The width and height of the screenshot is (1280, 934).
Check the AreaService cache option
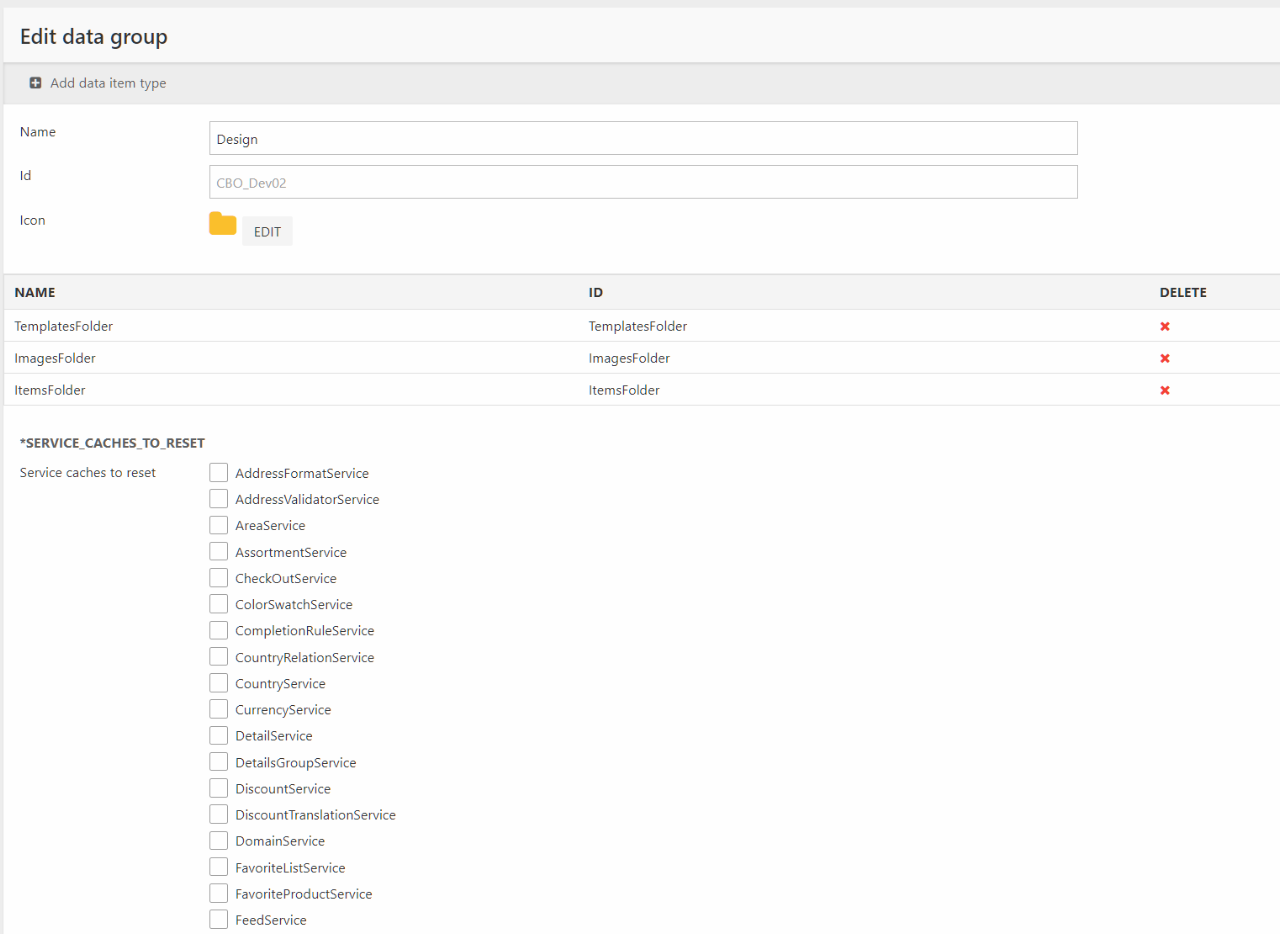[219, 525]
